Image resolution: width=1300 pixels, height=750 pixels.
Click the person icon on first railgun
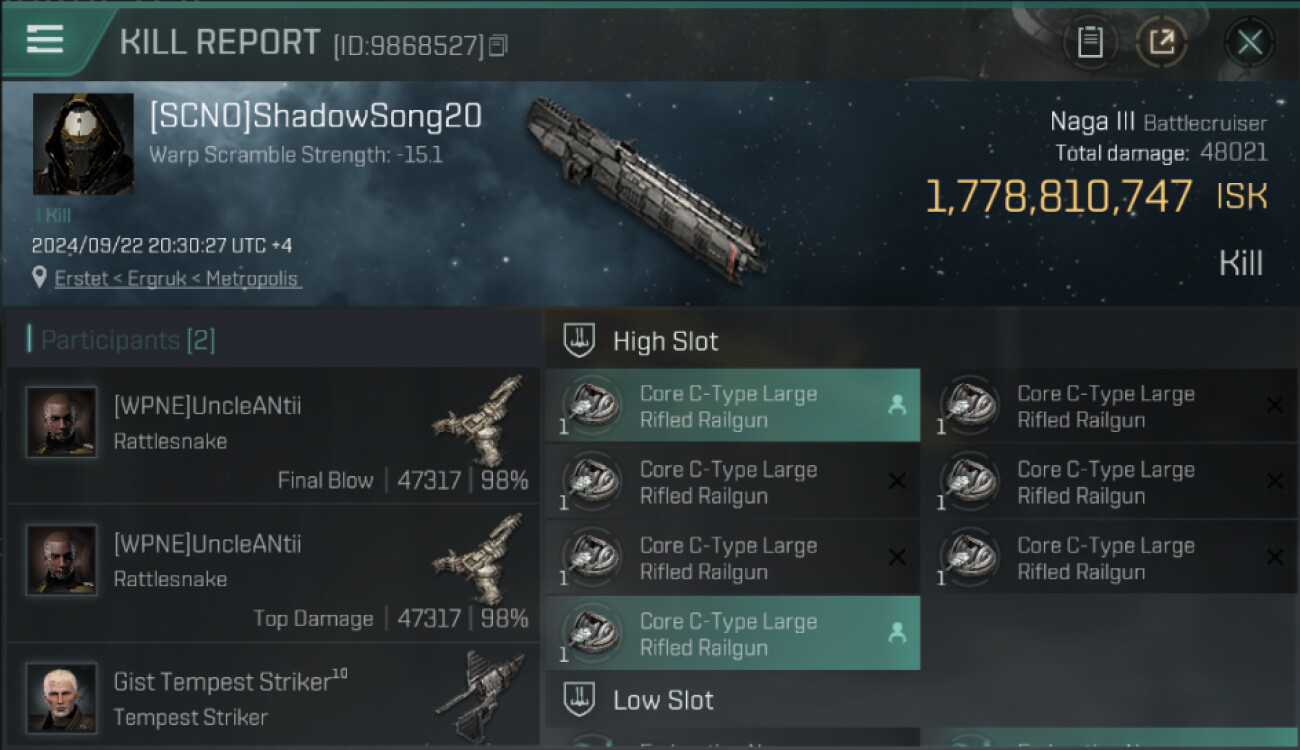(897, 405)
